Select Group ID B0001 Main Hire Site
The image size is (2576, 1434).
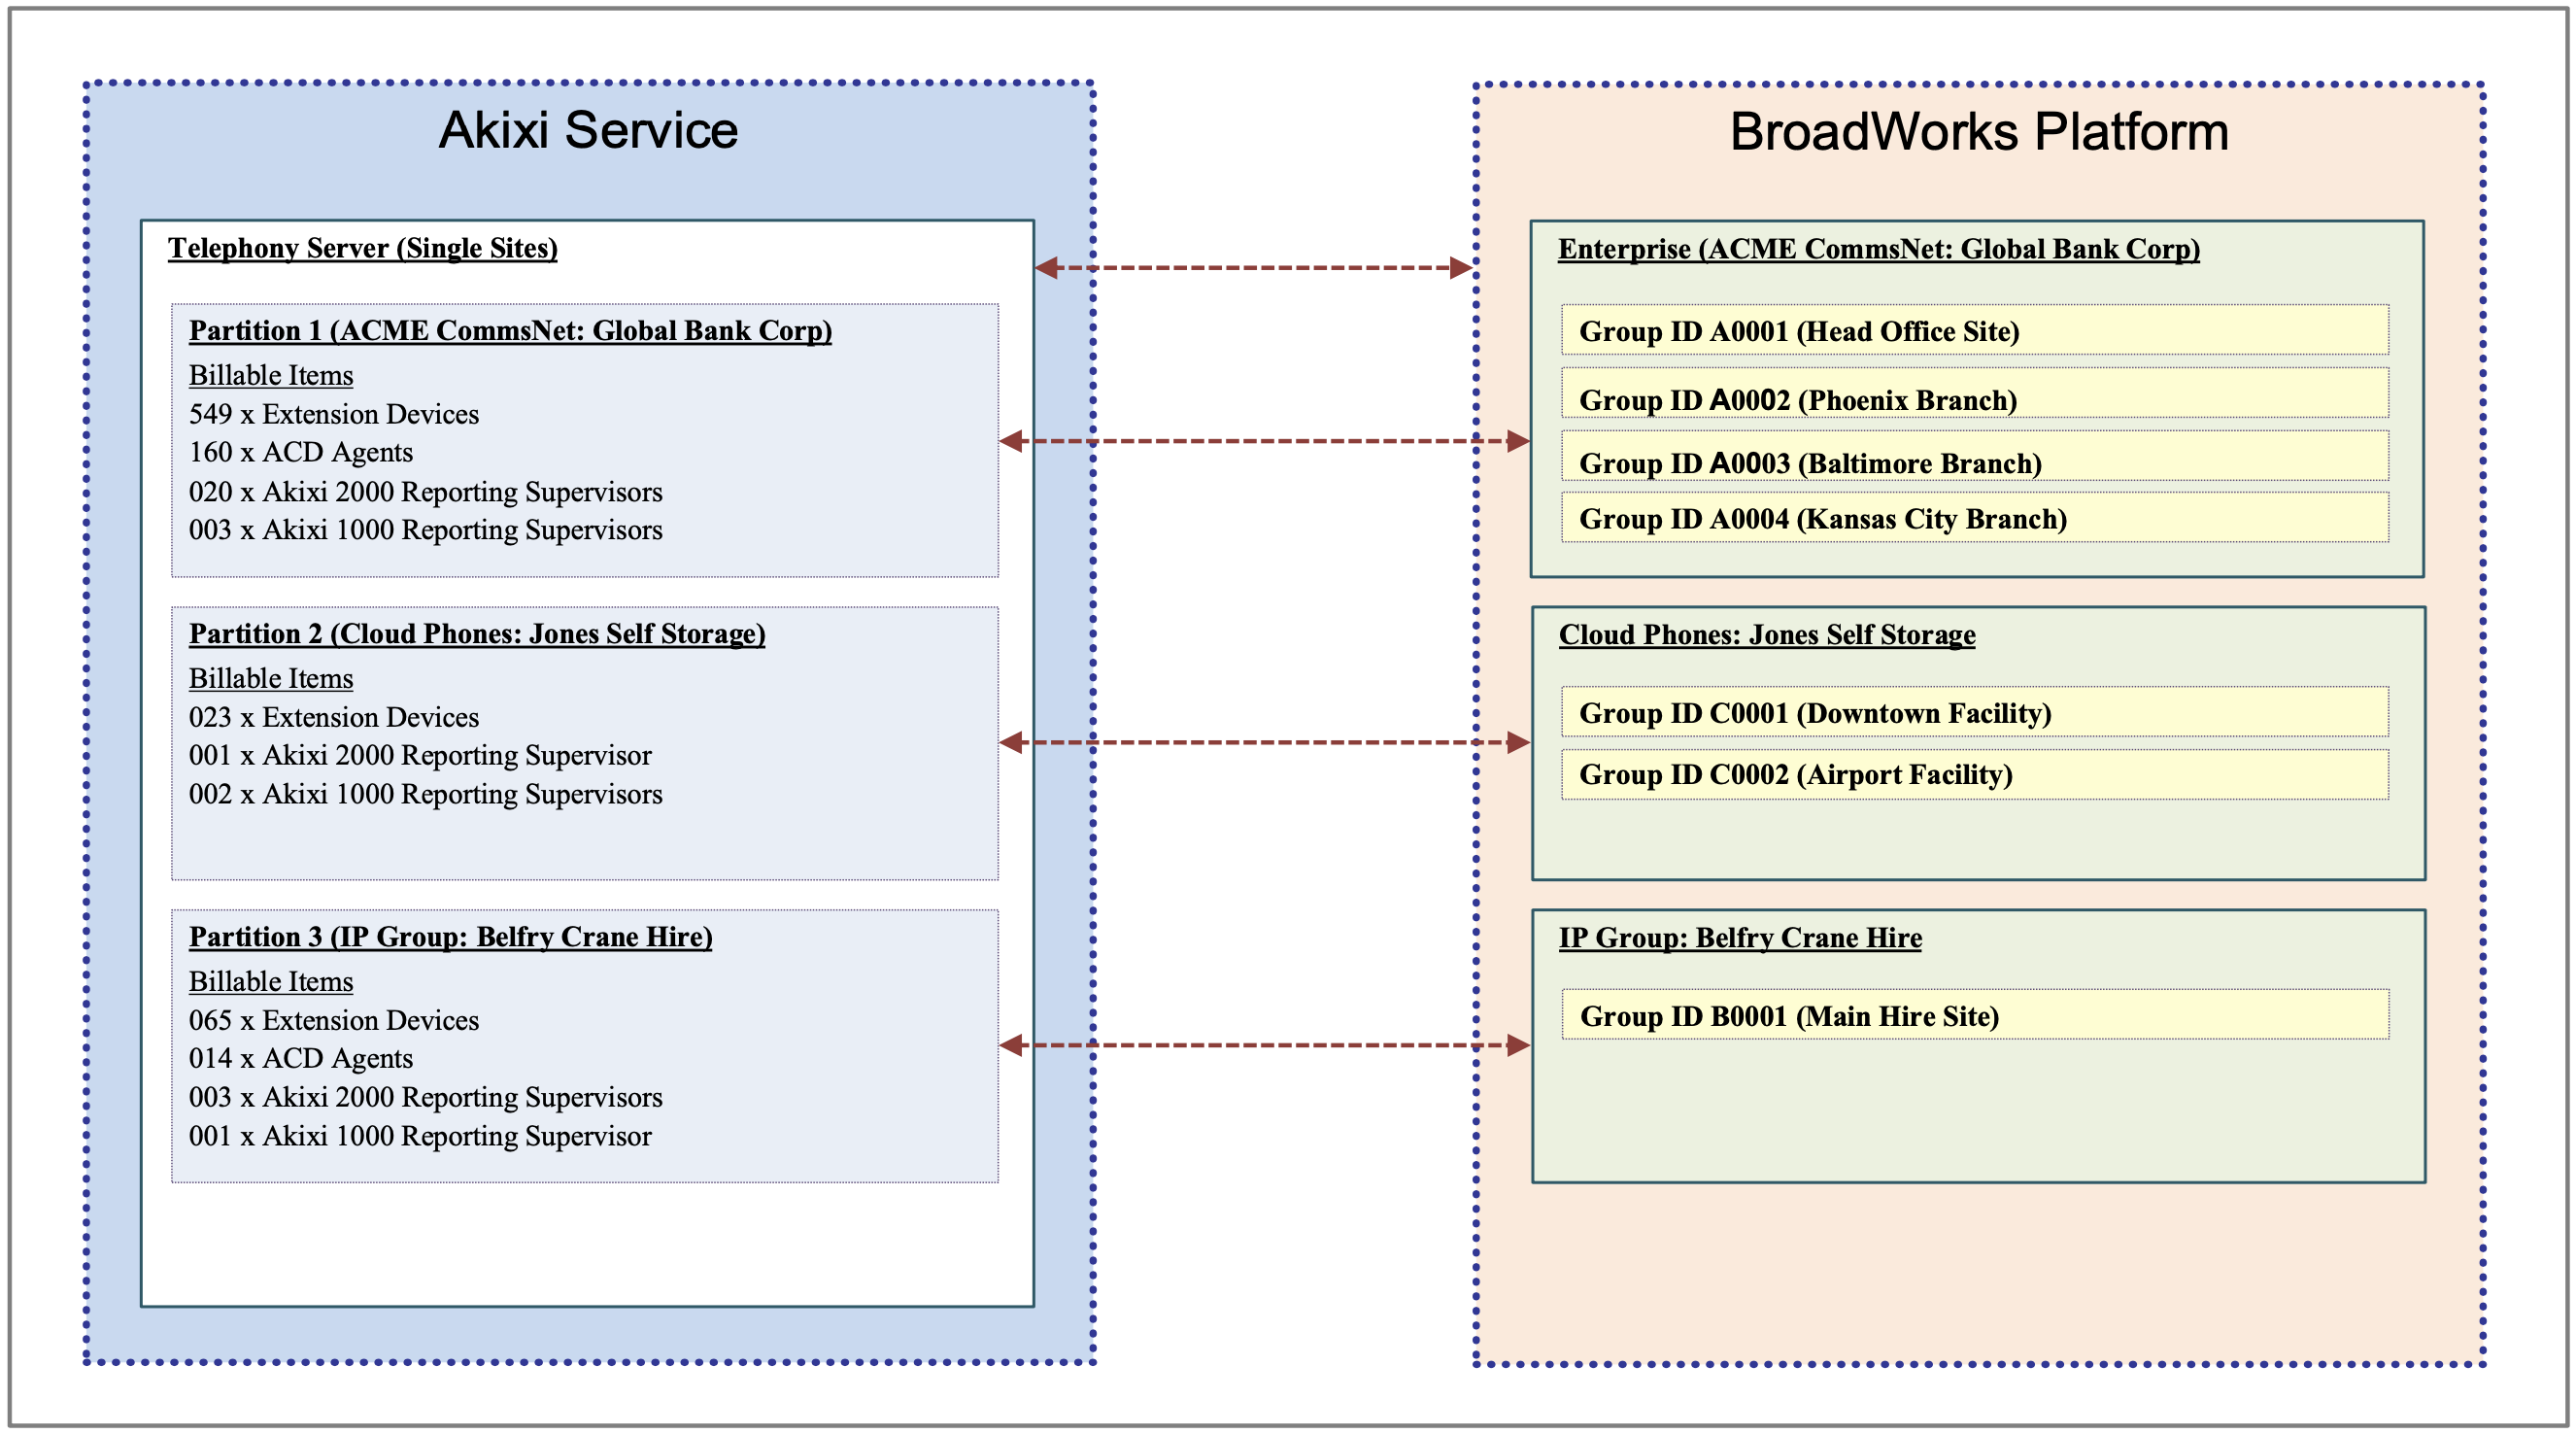(x=1974, y=1016)
